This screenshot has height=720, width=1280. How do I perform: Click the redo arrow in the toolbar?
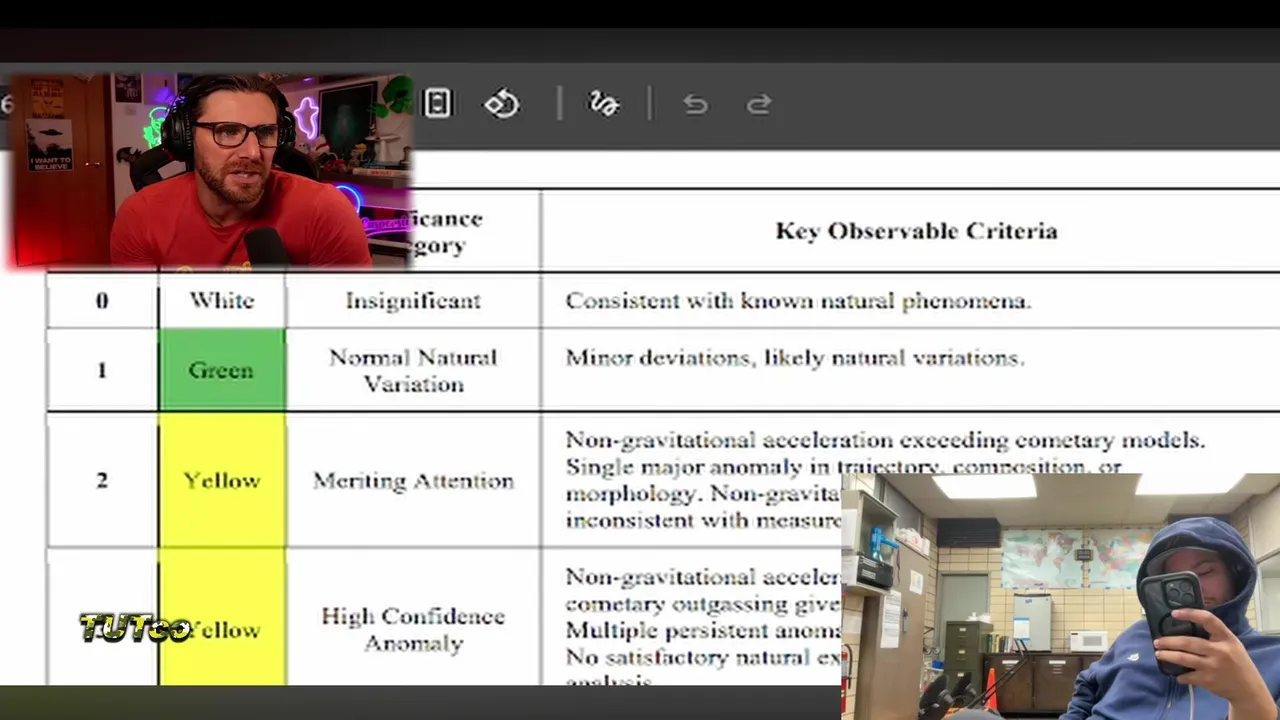click(759, 104)
